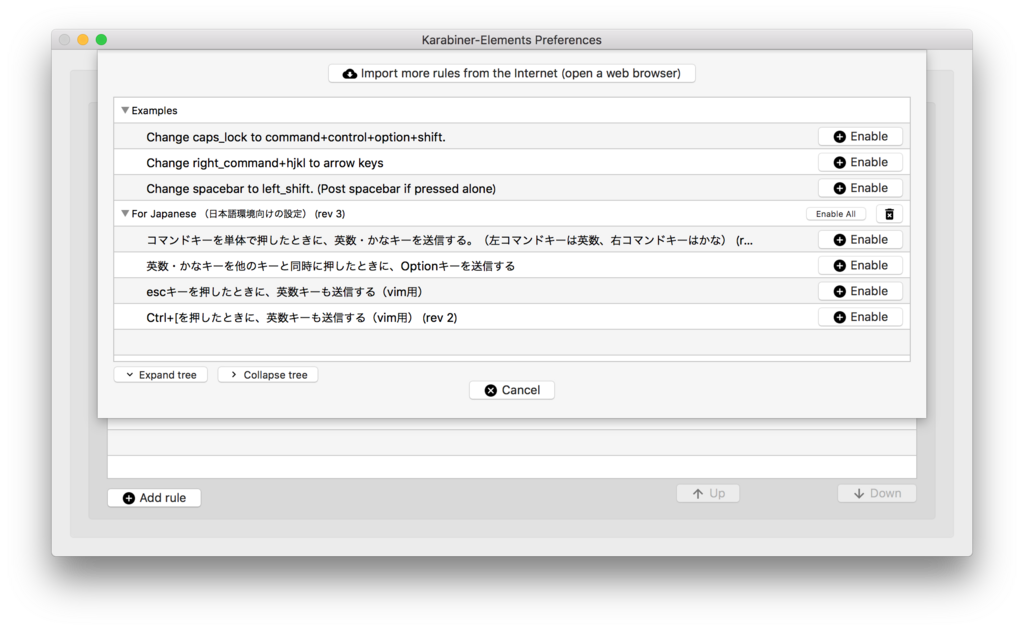Click the Expand tree button
This screenshot has width=1024, height=630.
161,375
